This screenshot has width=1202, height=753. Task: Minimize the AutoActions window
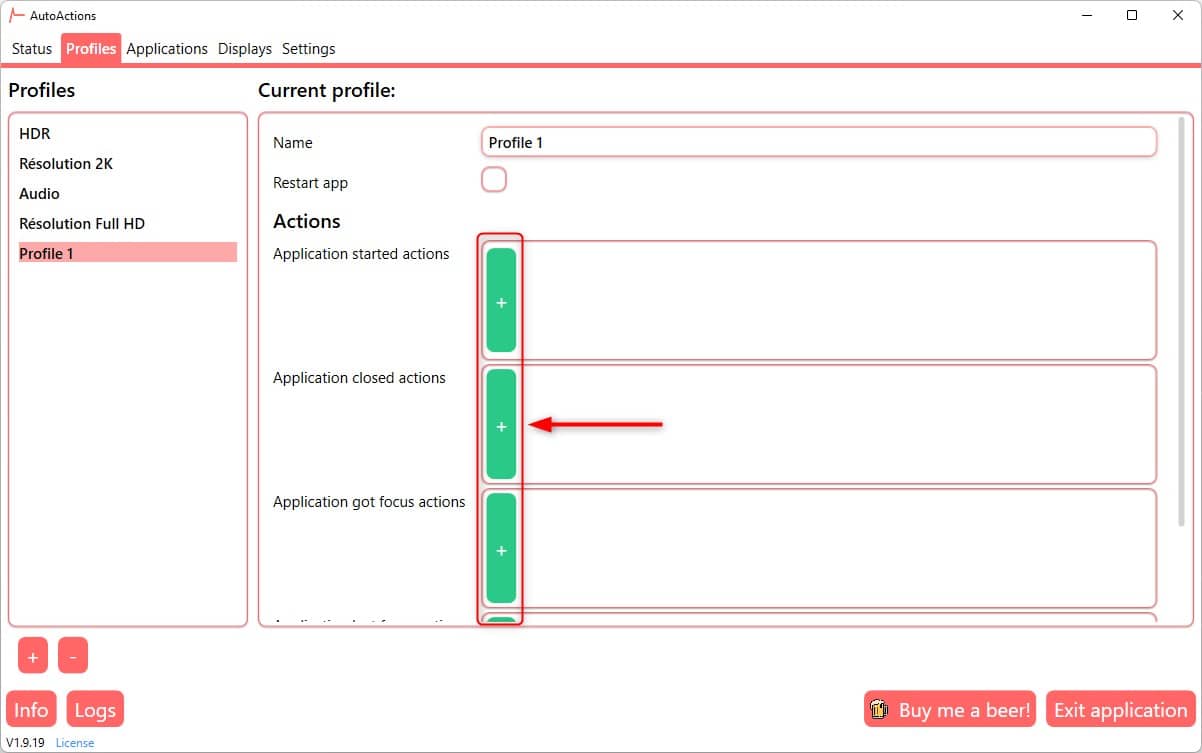pos(1086,15)
